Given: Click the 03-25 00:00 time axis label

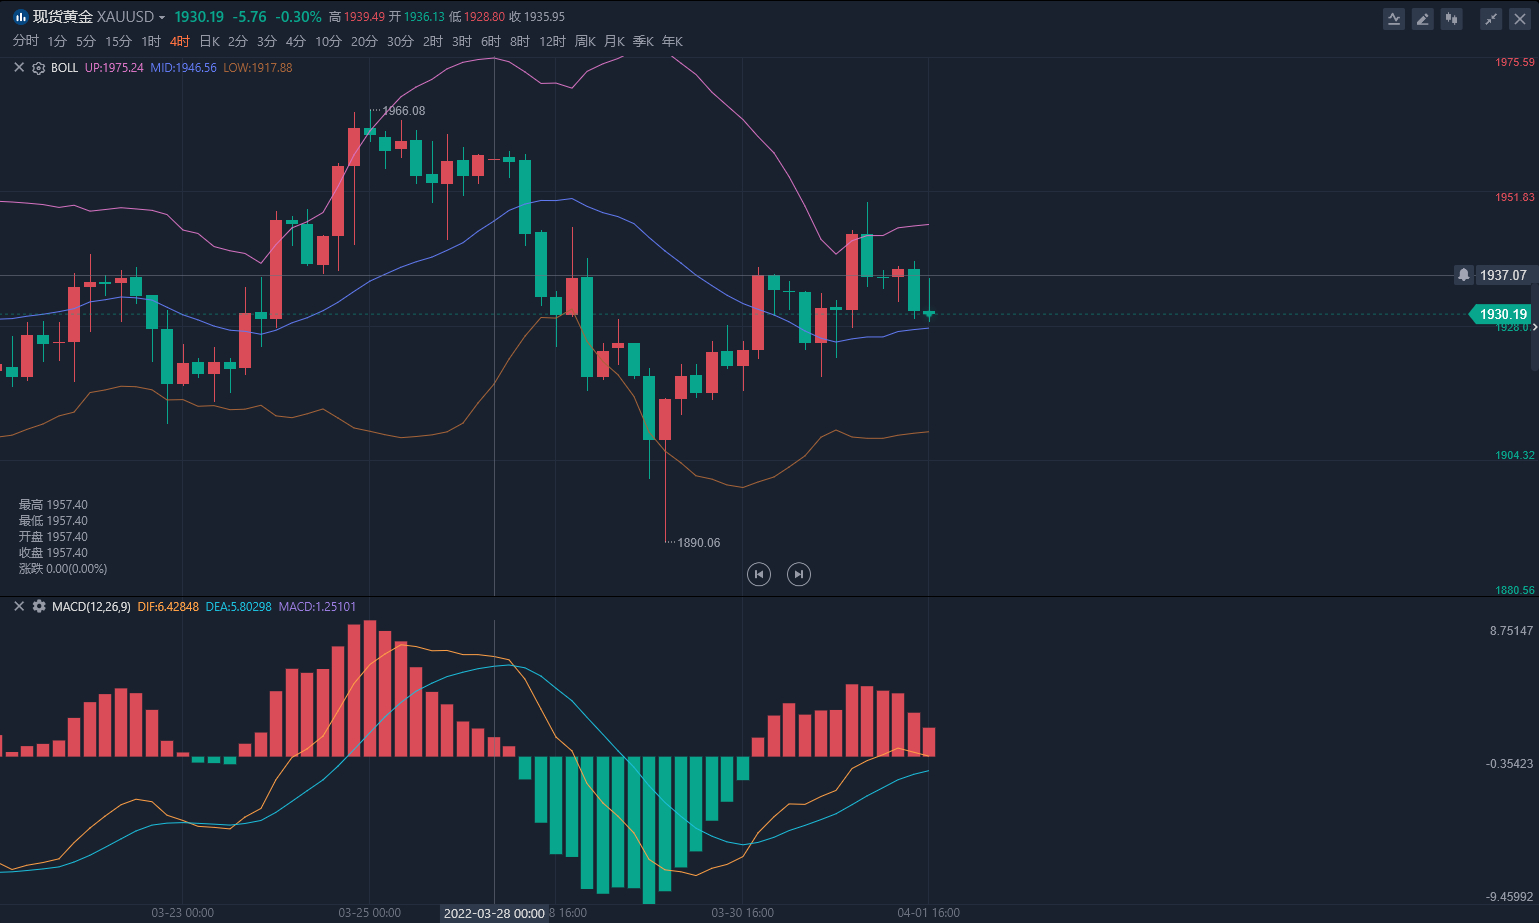Looking at the screenshot, I should tap(369, 913).
